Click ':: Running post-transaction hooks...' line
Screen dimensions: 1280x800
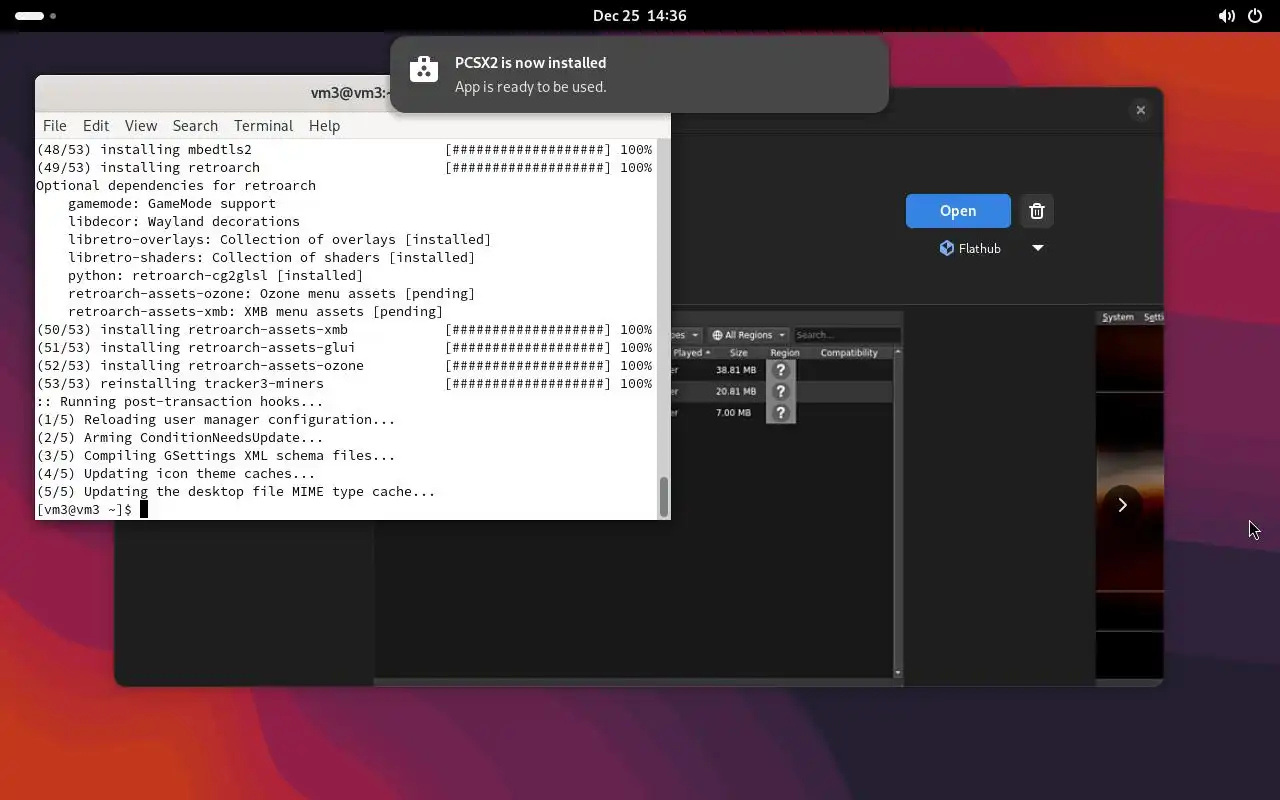click(180, 401)
